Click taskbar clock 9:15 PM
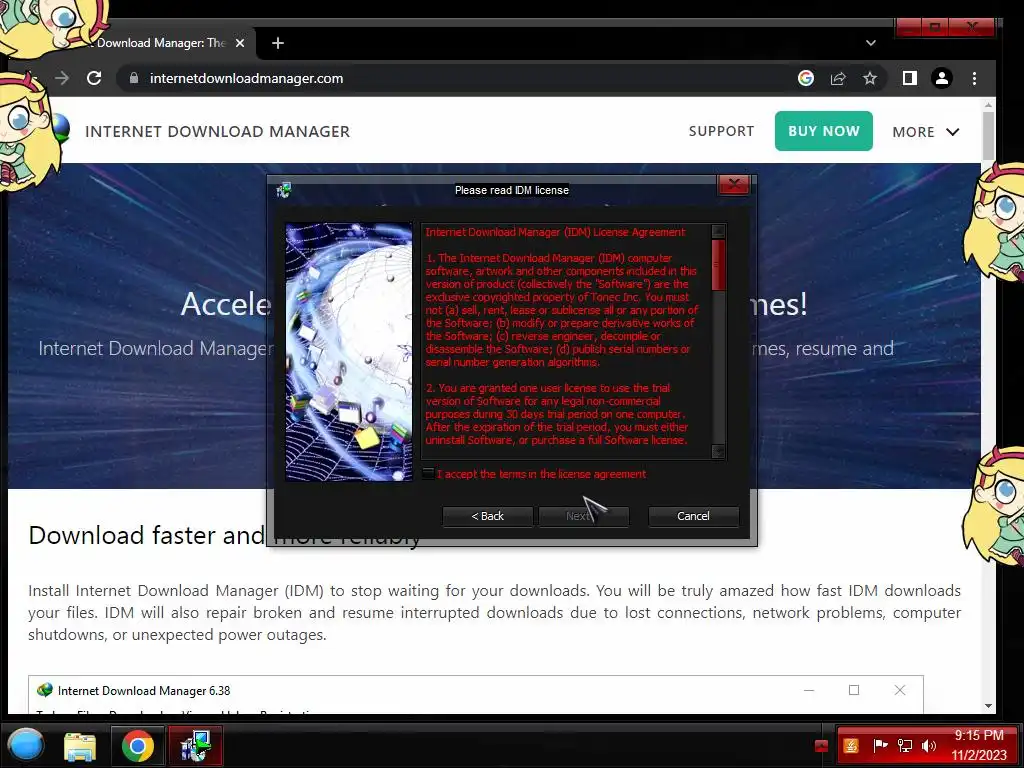This screenshot has width=1024, height=768. tap(979, 735)
